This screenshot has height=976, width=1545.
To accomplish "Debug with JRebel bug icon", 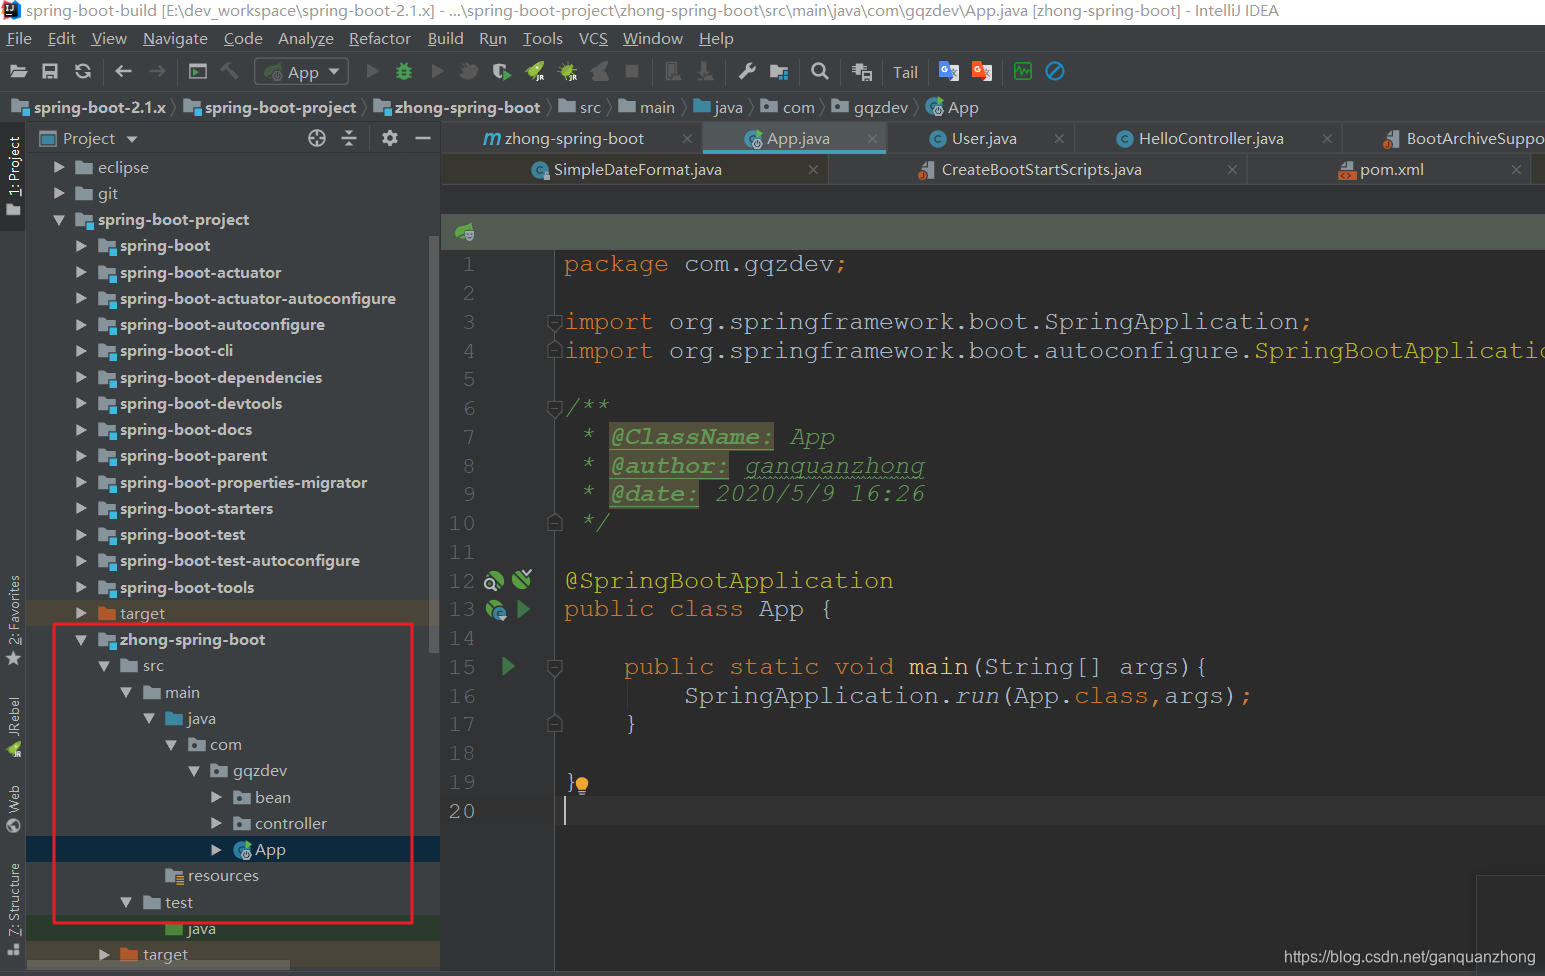I will point(567,71).
